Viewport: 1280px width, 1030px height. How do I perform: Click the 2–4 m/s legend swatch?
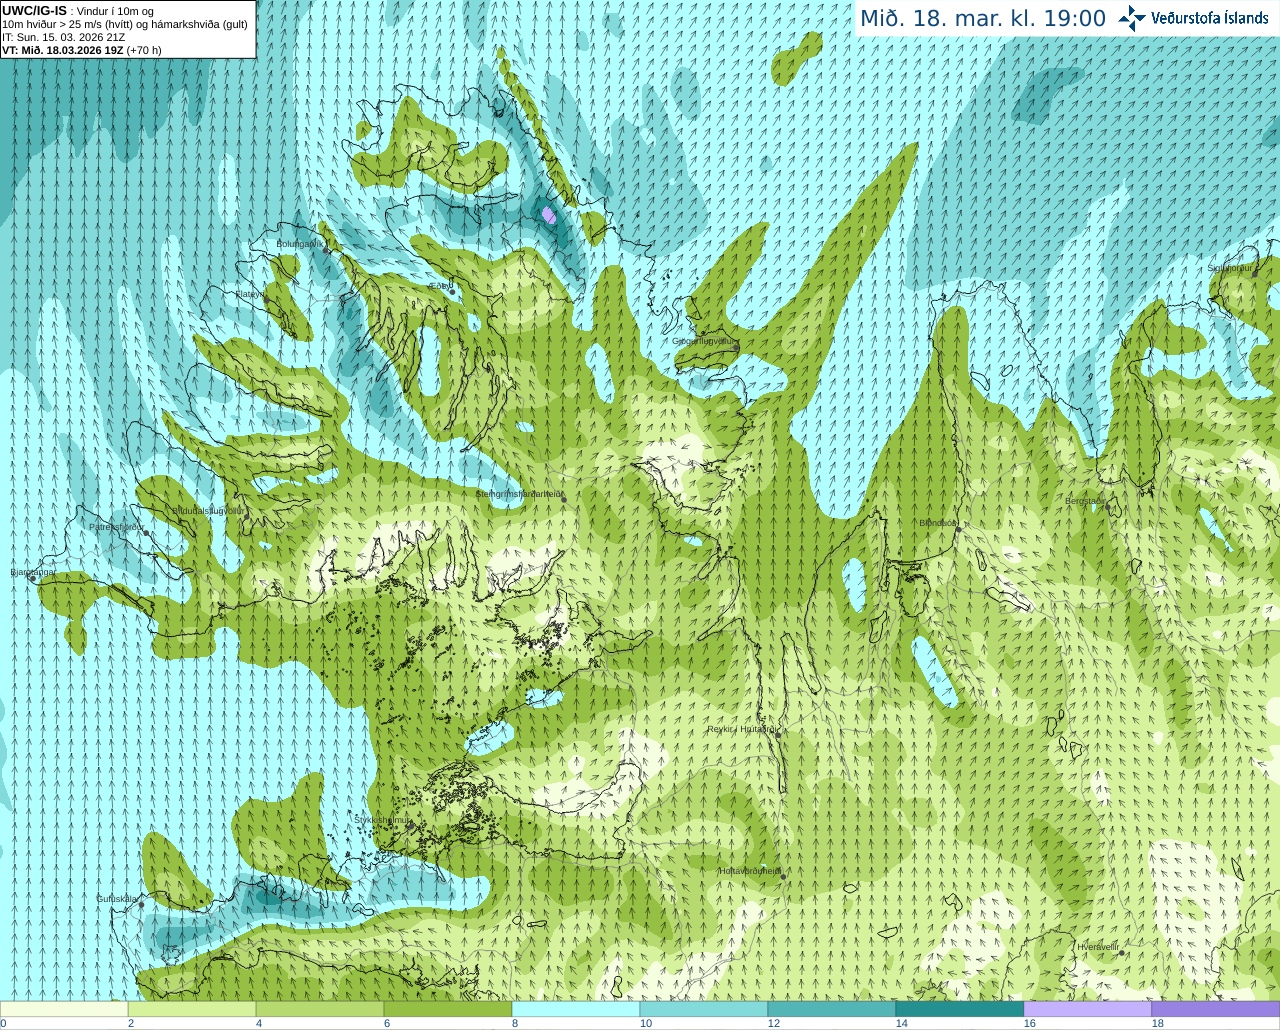[x=192, y=1009]
